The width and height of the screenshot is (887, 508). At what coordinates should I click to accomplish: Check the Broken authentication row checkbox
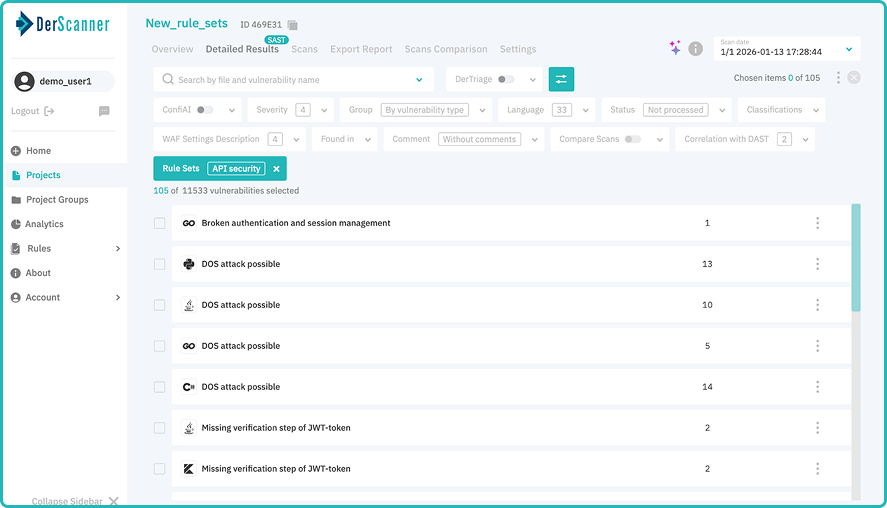point(160,223)
